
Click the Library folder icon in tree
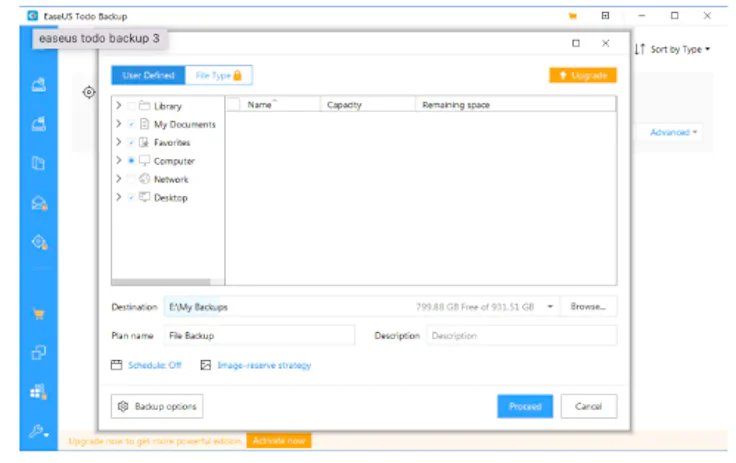point(145,106)
